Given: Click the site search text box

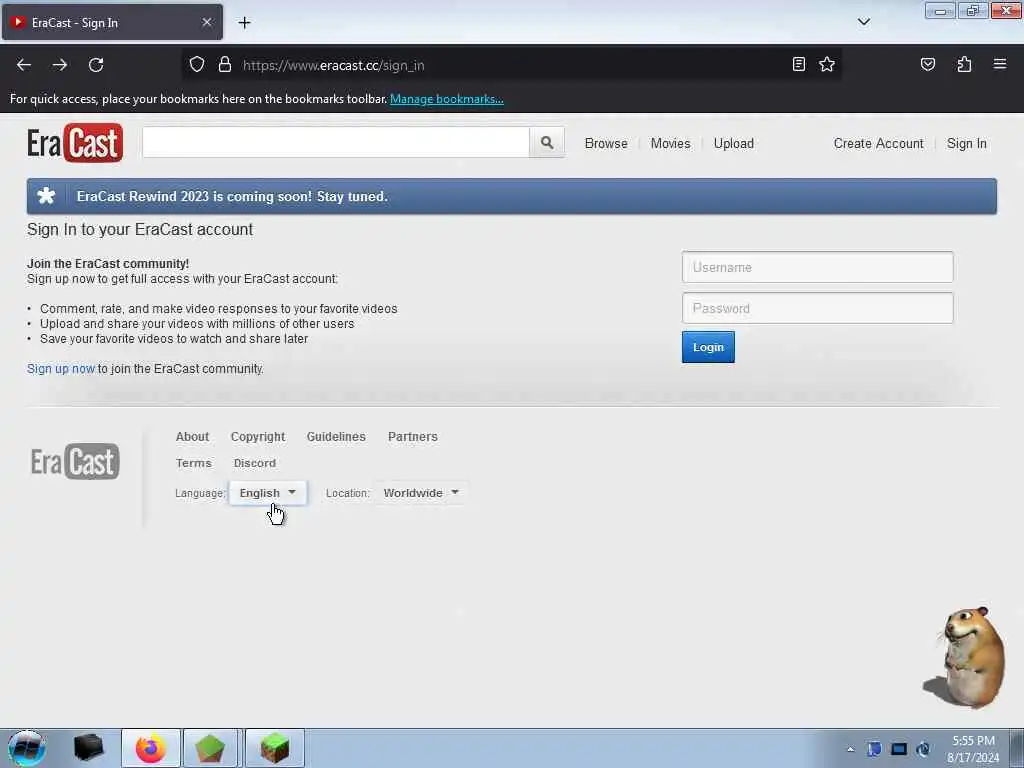Looking at the screenshot, I should (x=336, y=142).
